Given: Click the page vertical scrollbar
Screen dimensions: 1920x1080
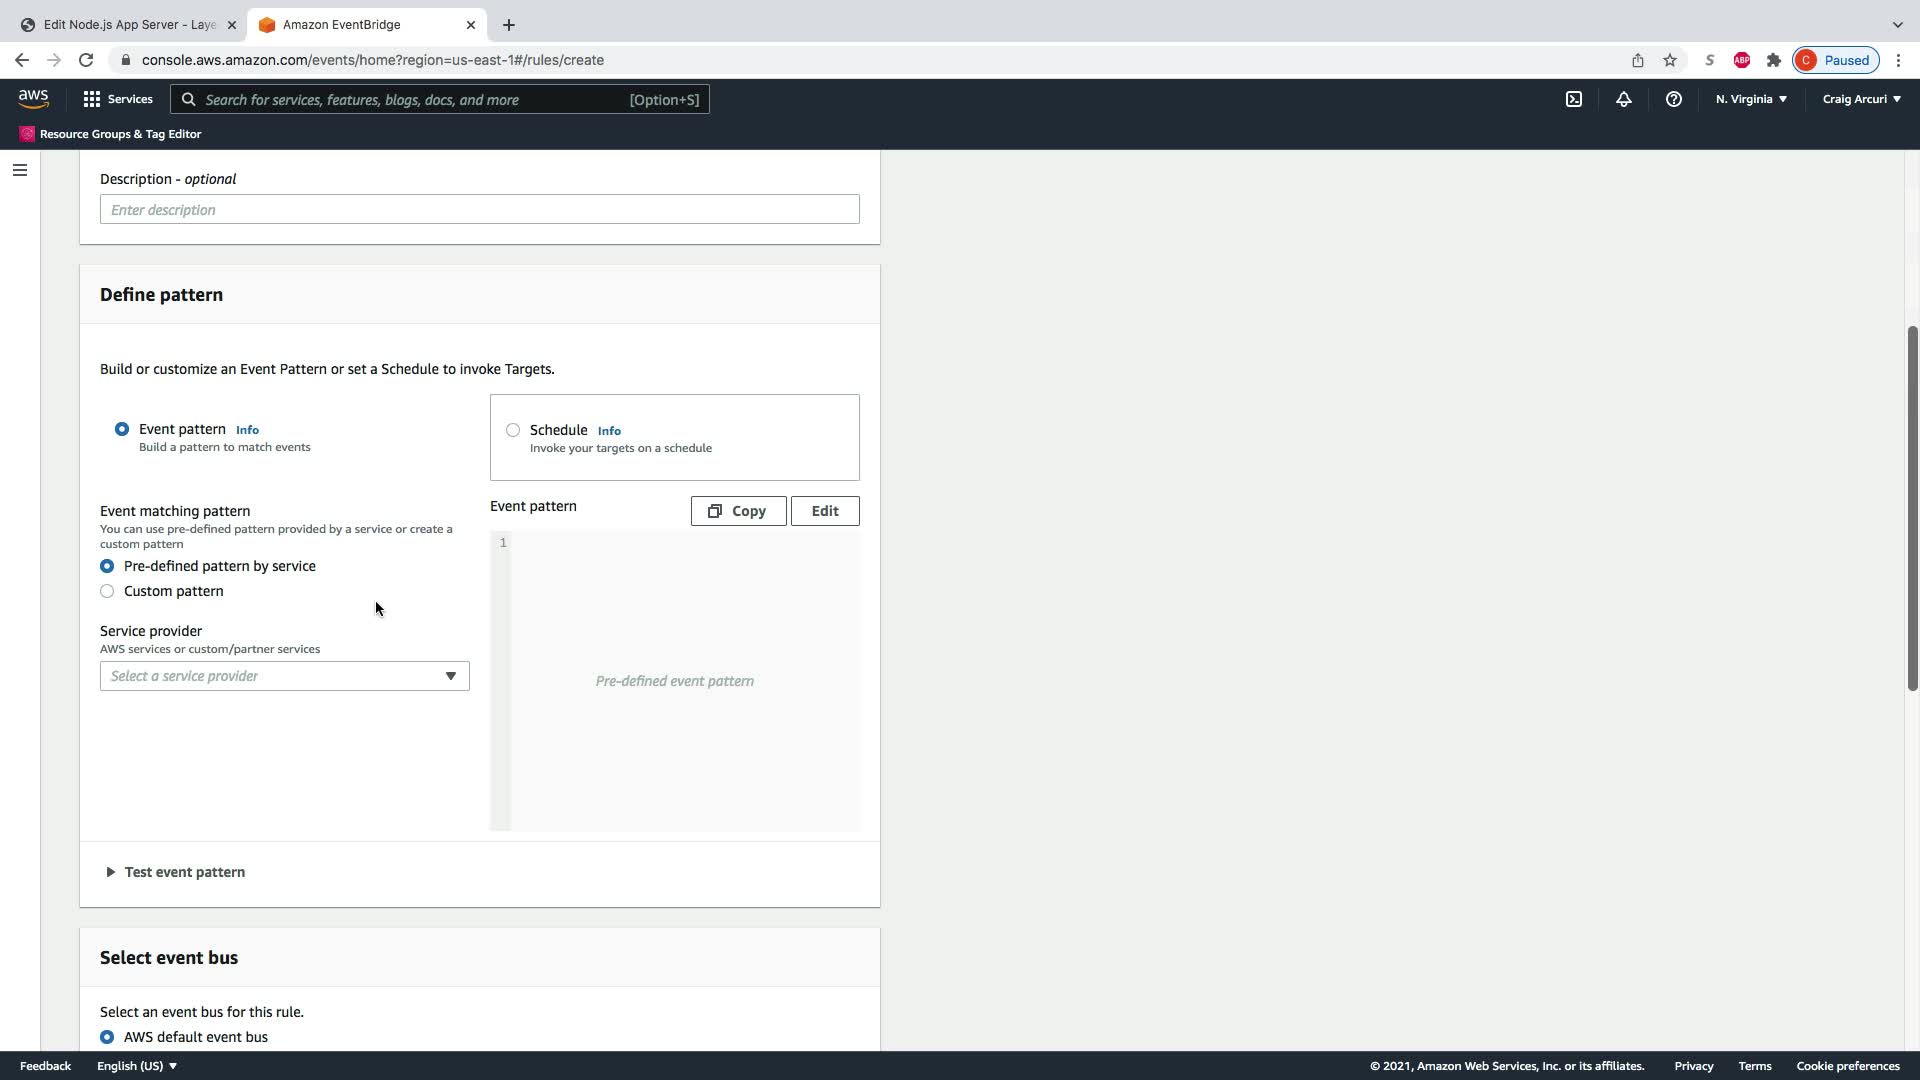Looking at the screenshot, I should point(1911,508).
